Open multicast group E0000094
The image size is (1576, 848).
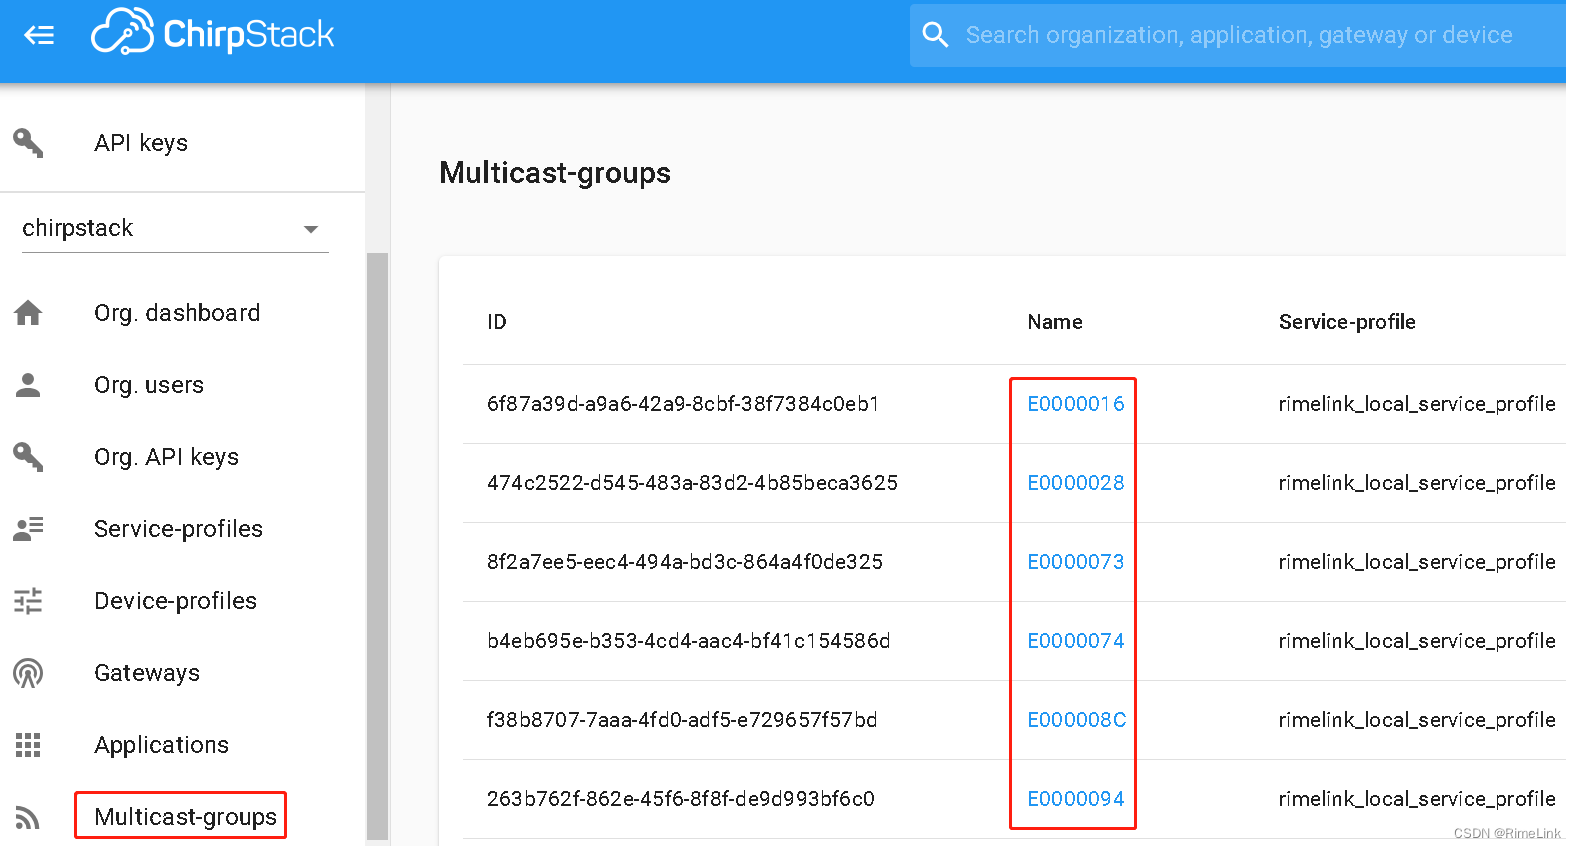[1076, 799]
